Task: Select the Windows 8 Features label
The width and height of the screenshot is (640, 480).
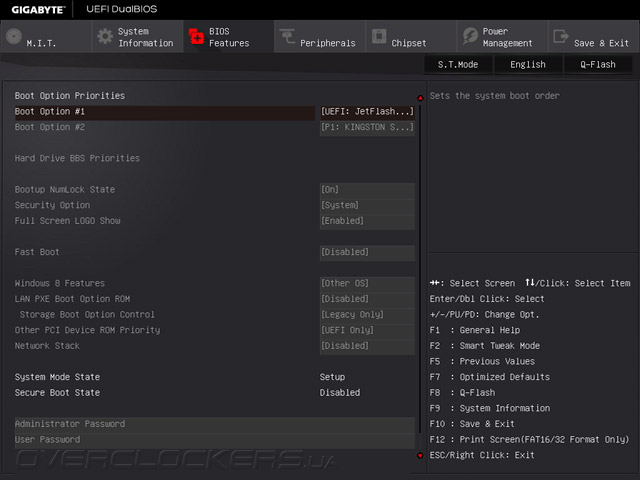Action: pyautogui.click(x=60, y=283)
